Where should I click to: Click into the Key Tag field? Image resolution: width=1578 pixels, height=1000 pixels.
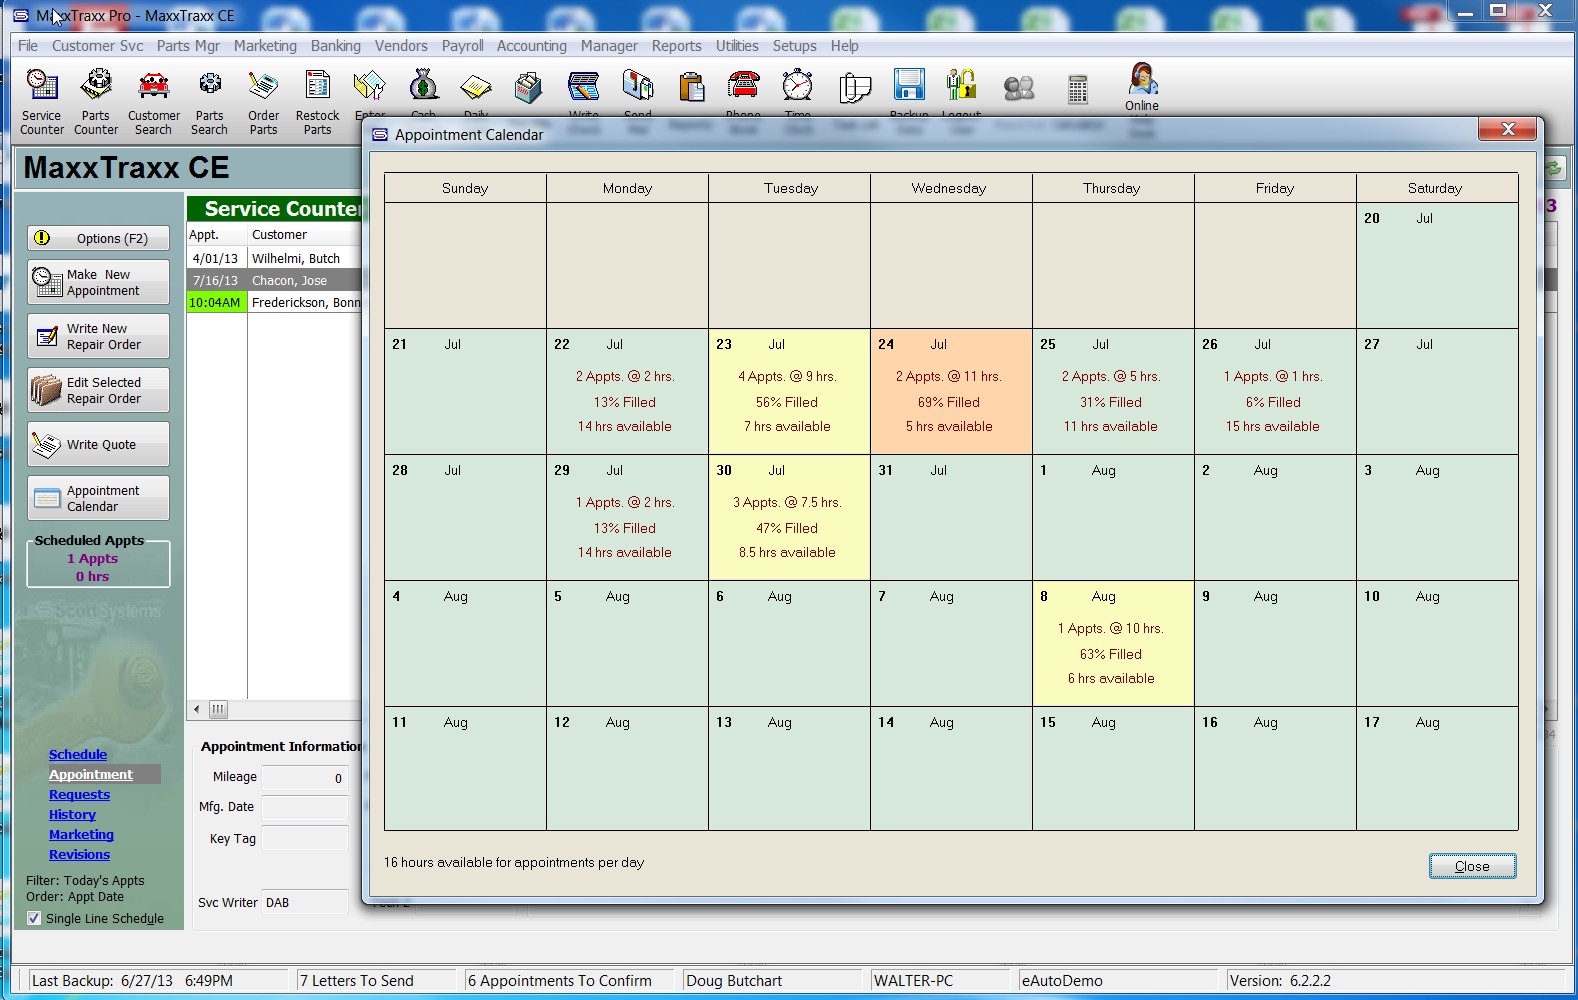pyautogui.click(x=305, y=838)
